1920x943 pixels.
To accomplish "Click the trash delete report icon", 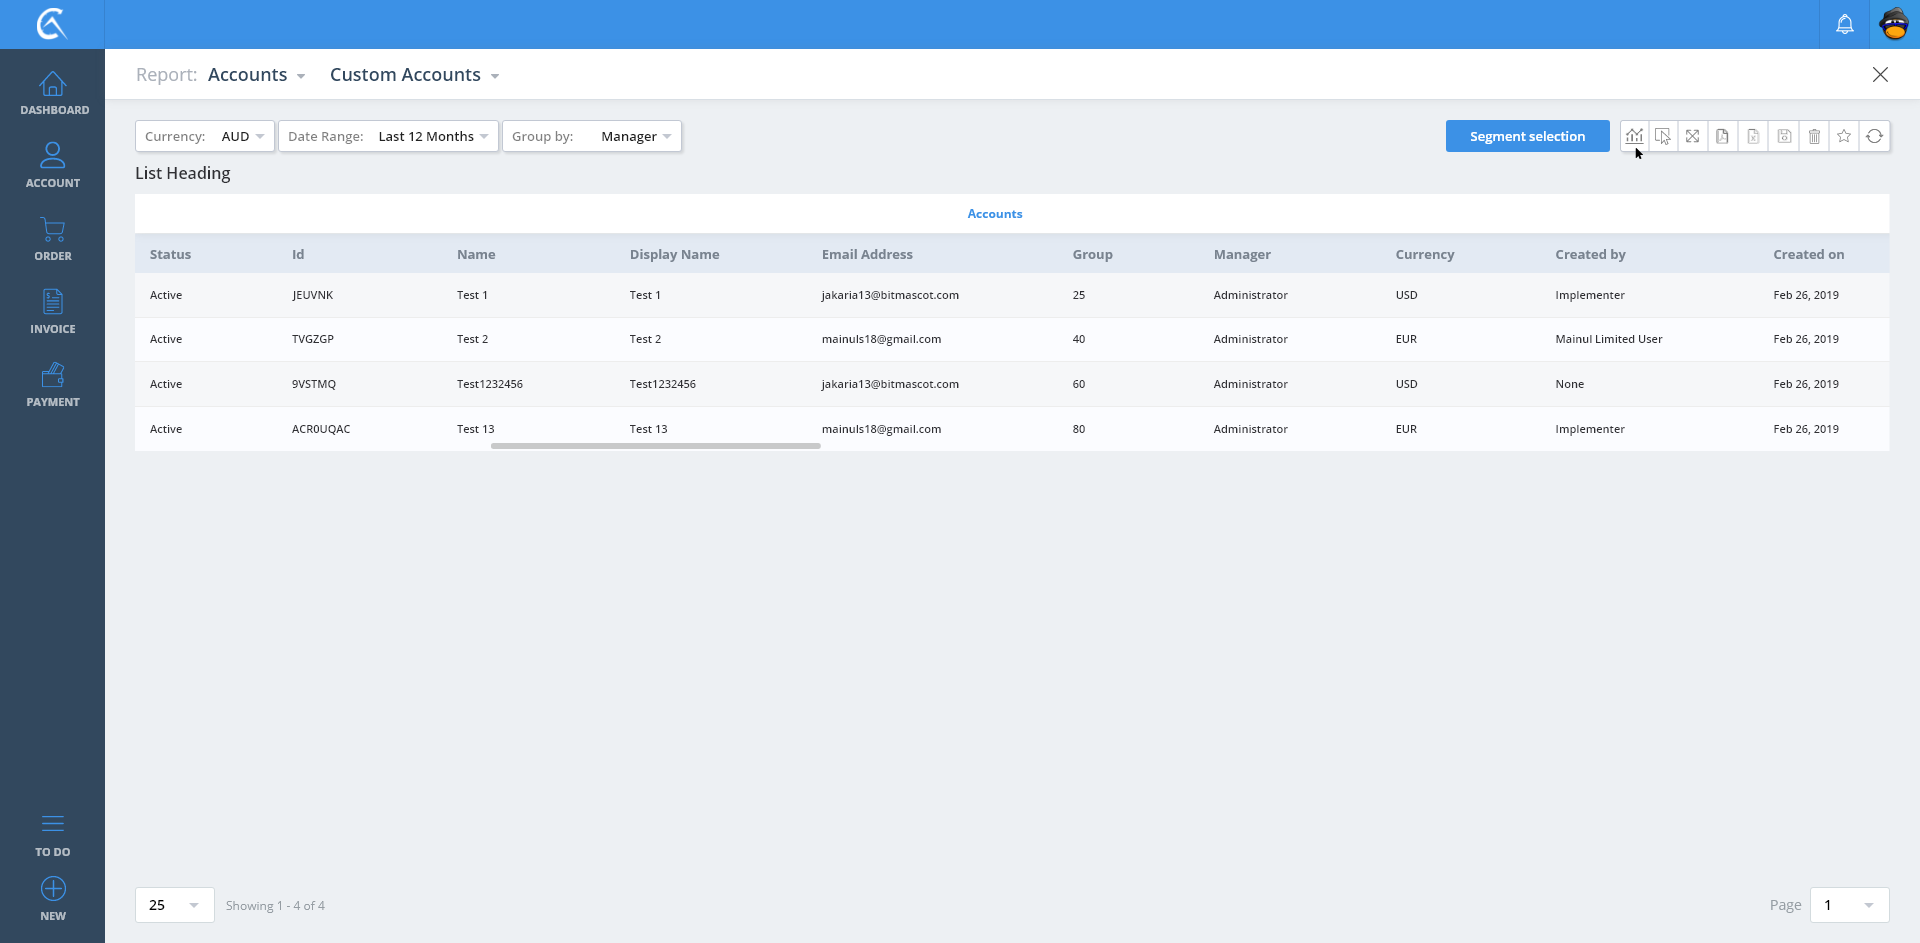I will click(x=1814, y=136).
